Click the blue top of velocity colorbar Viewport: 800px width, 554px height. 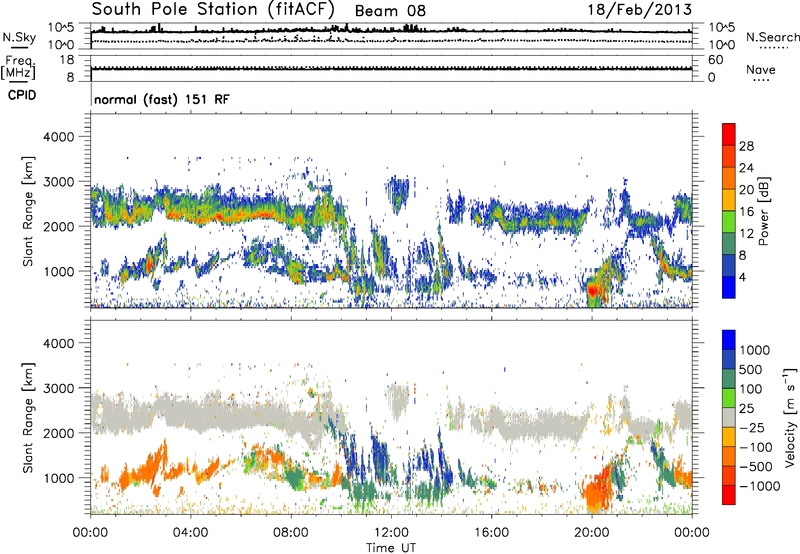(729, 340)
